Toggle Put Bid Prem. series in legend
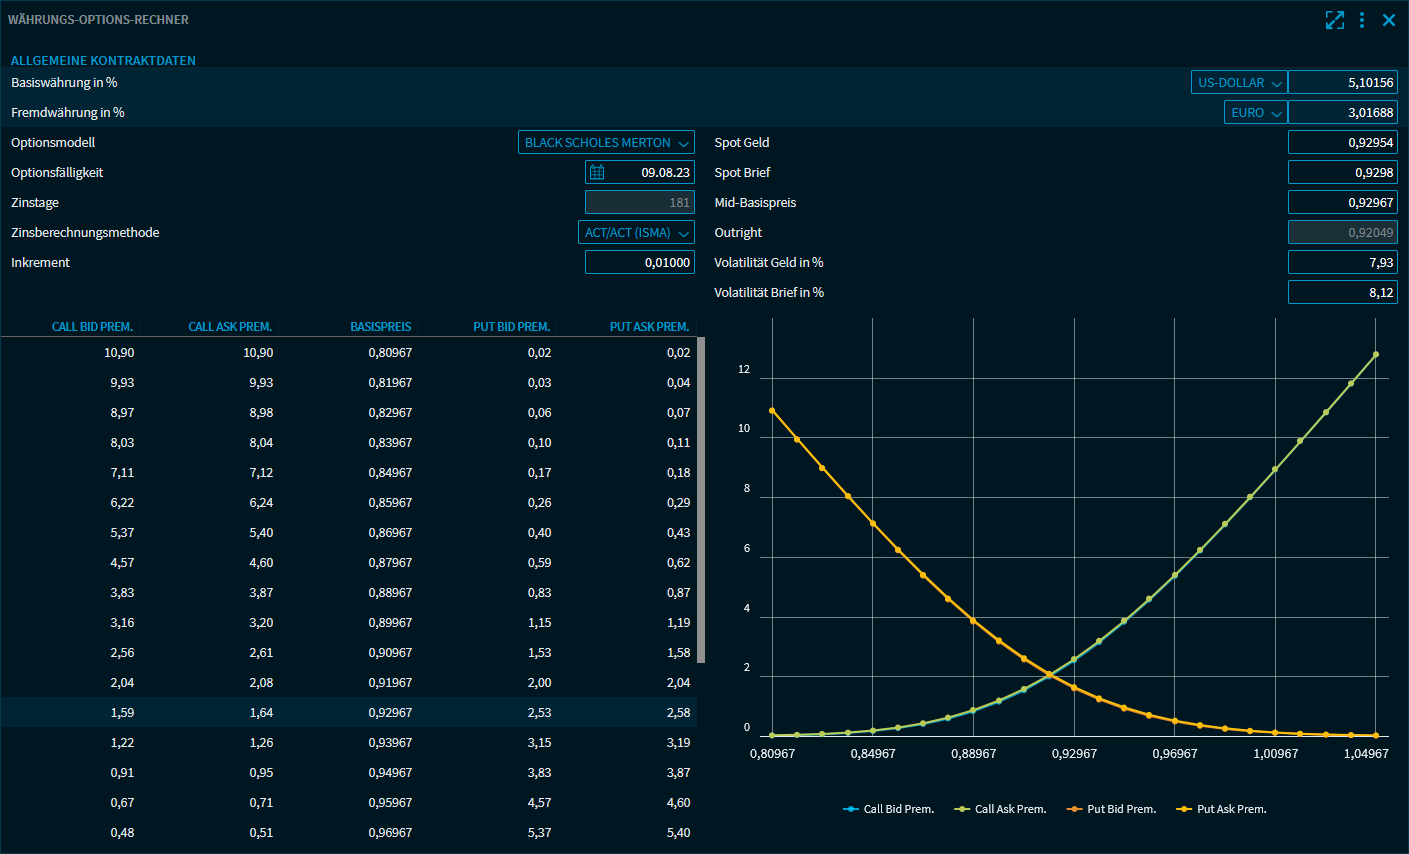Viewport: 1409px width, 854px height. [1111, 809]
